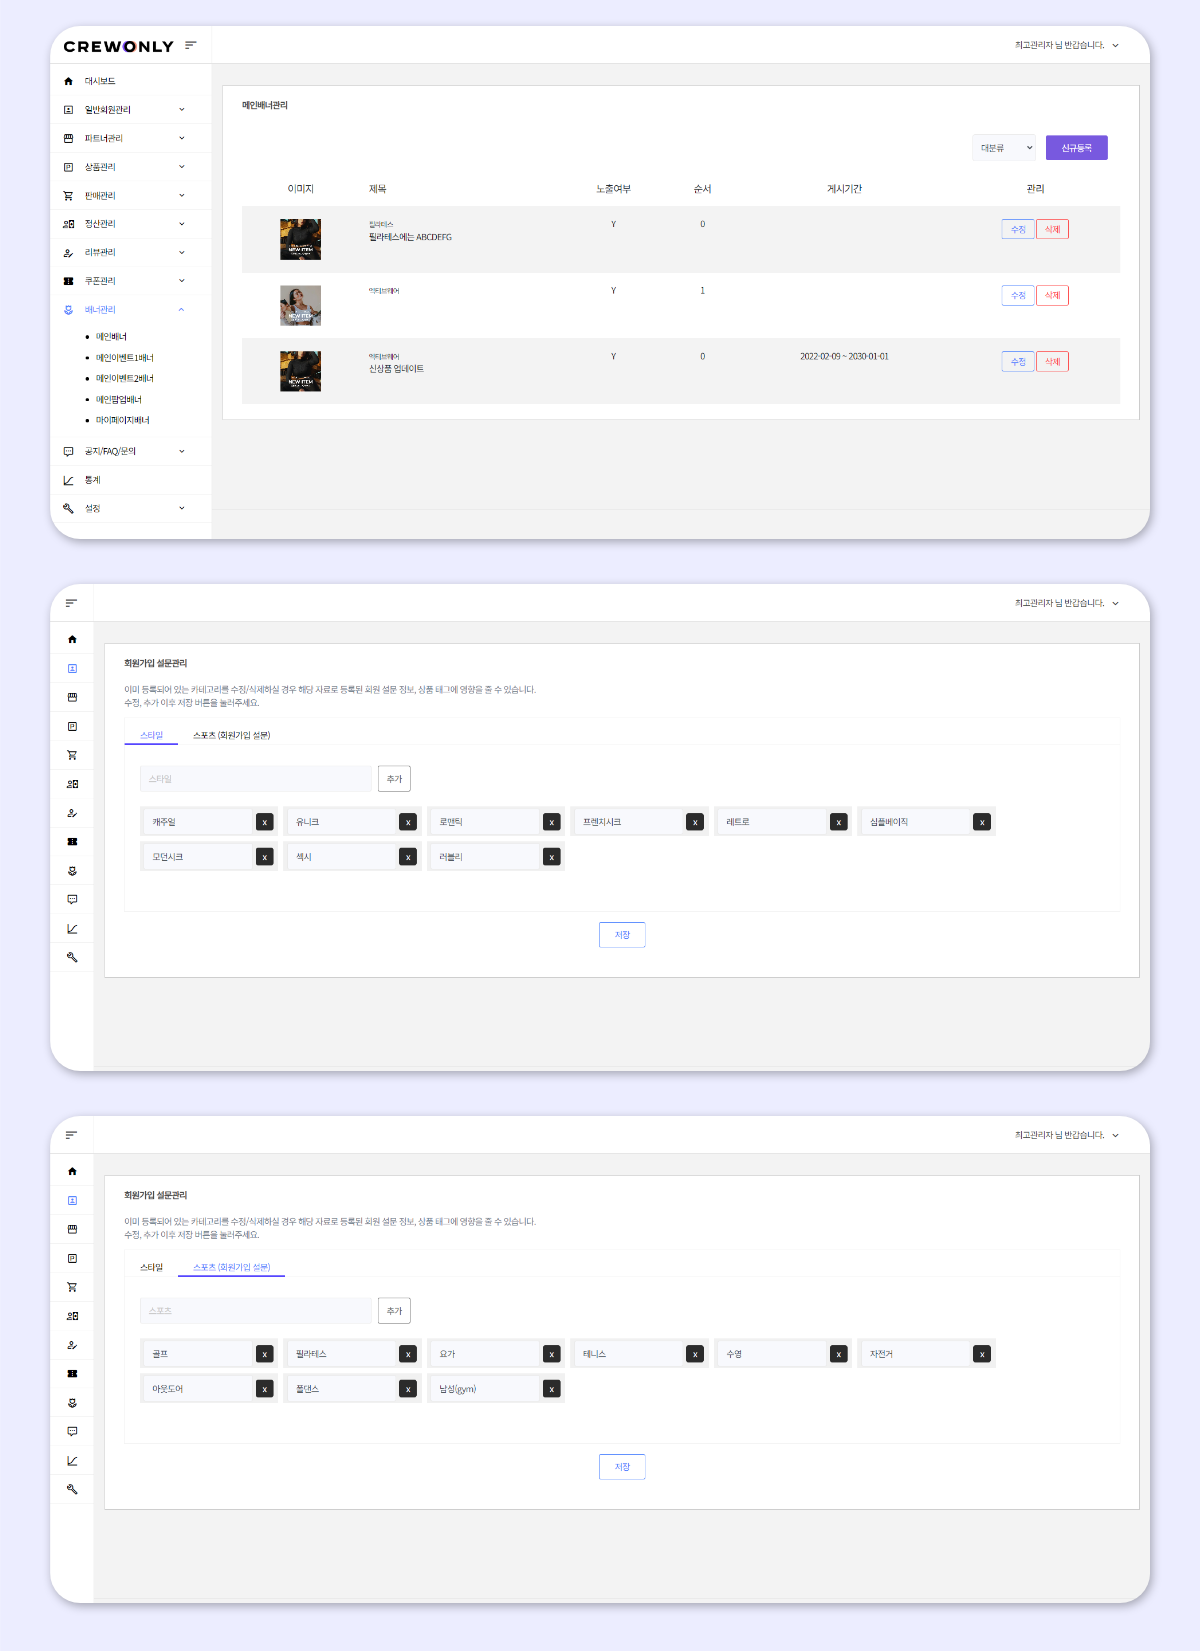Open the 대분류 category dropdown
Screen dimensions: 1200x1651
1005,148
